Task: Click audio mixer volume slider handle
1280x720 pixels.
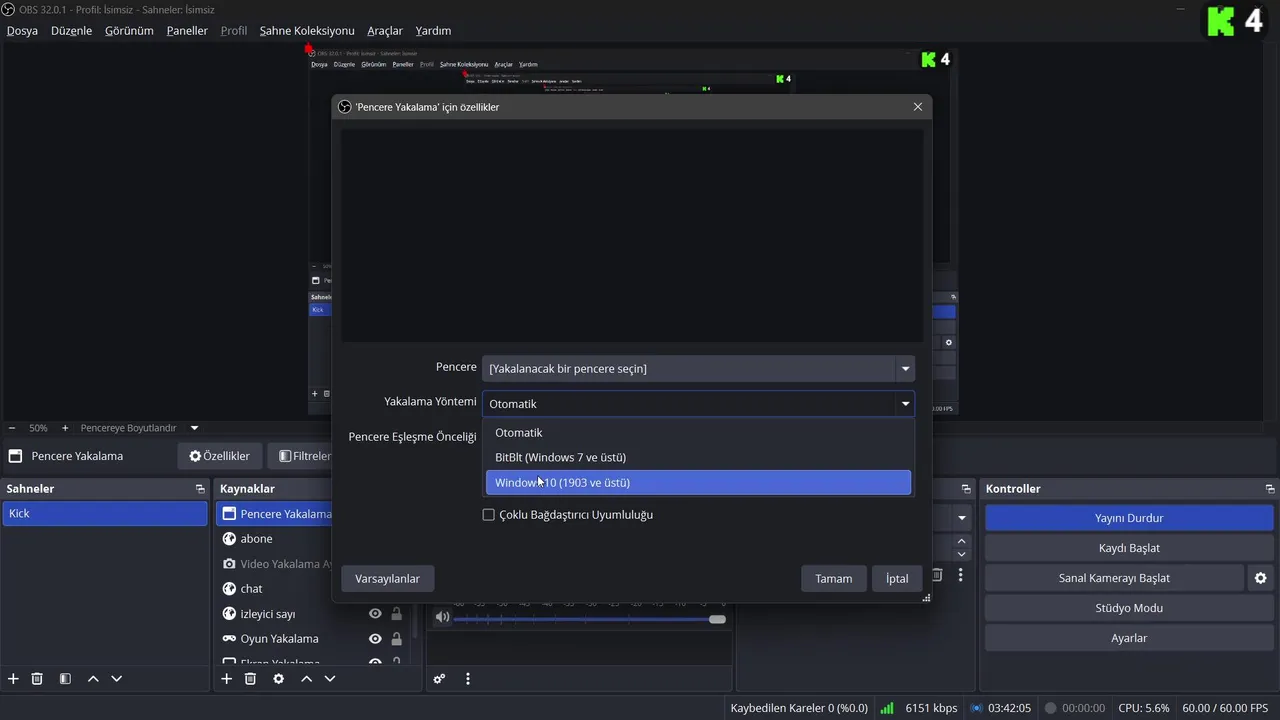Action: coord(717,619)
